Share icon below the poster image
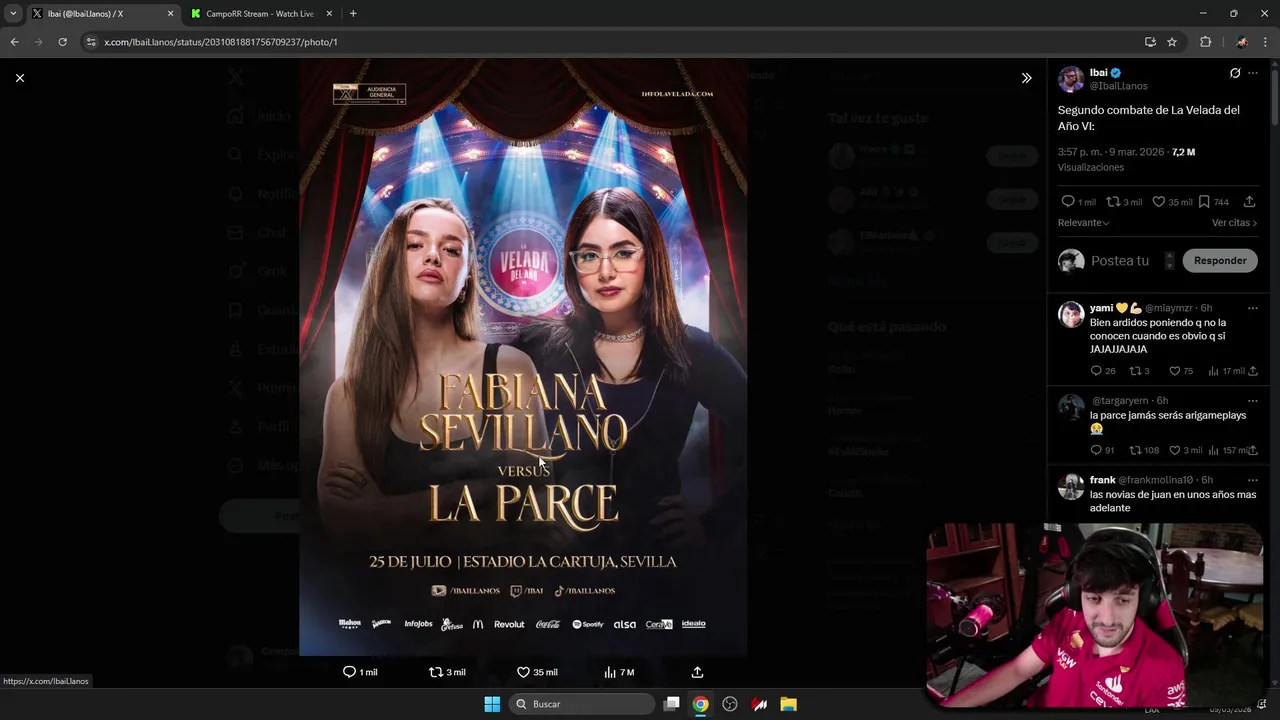The height and width of the screenshot is (720, 1280). pos(697,672)
